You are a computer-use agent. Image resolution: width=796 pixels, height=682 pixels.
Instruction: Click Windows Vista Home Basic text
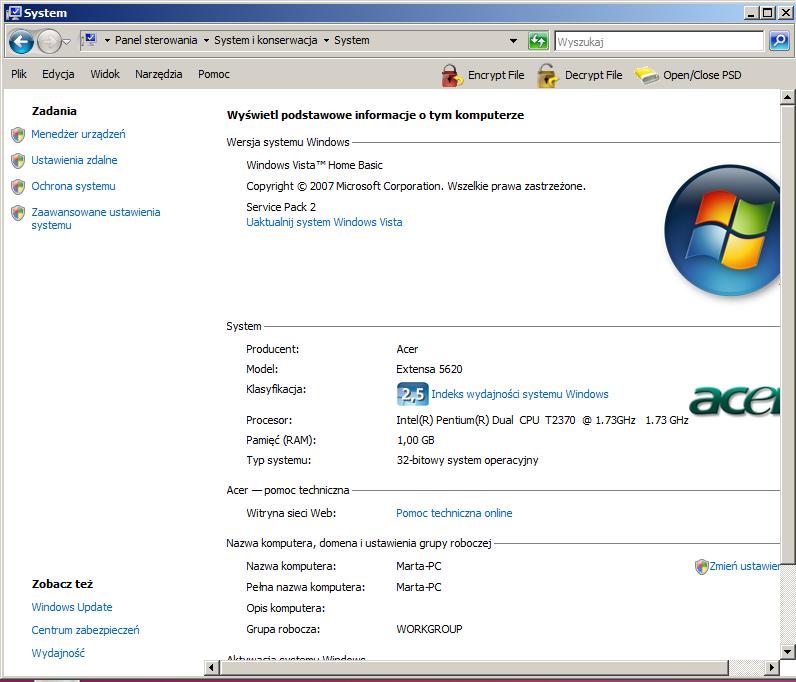tap(314, 165)
